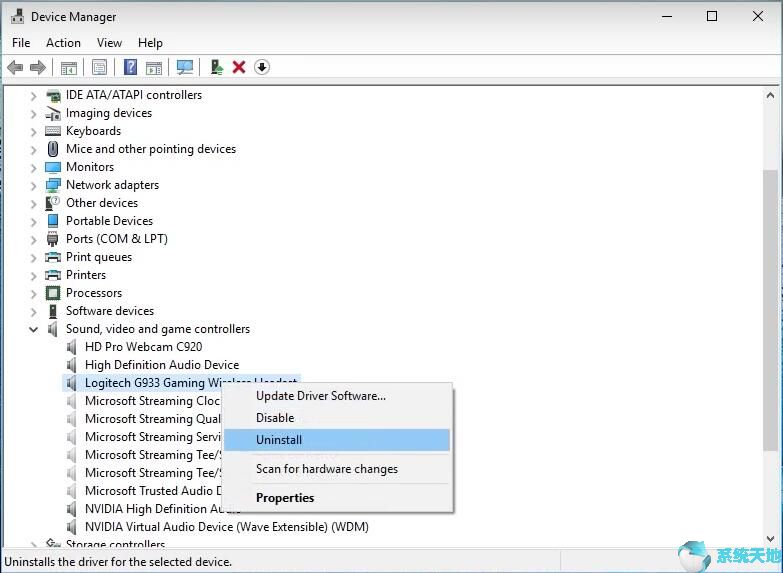
Task: Select the Microsoft Streaming Clock entry
Action: coord(152,401)
